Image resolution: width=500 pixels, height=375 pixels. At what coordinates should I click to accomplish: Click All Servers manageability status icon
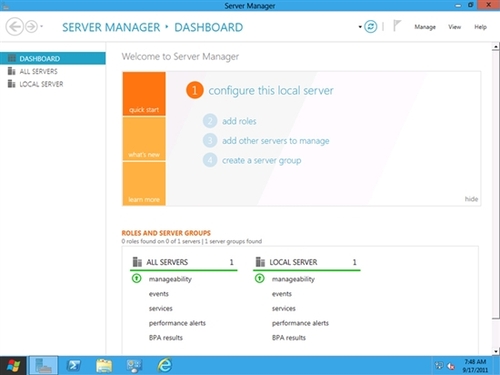pos(137,278)
